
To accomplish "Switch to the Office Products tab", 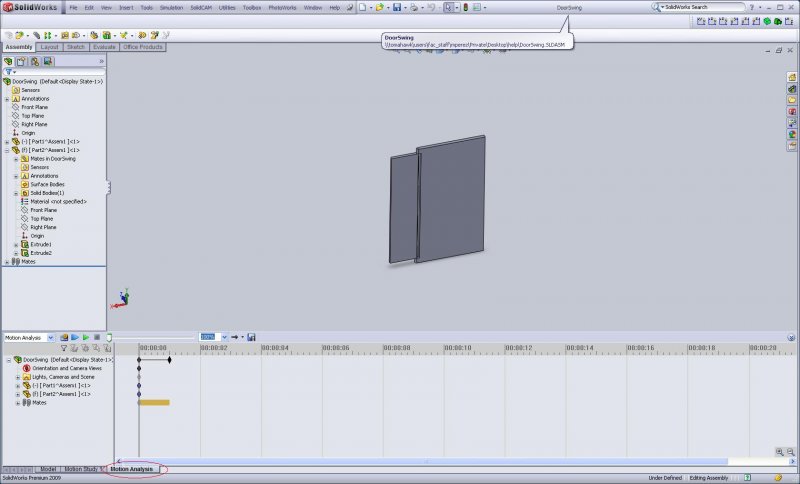I will coord(142,47).
